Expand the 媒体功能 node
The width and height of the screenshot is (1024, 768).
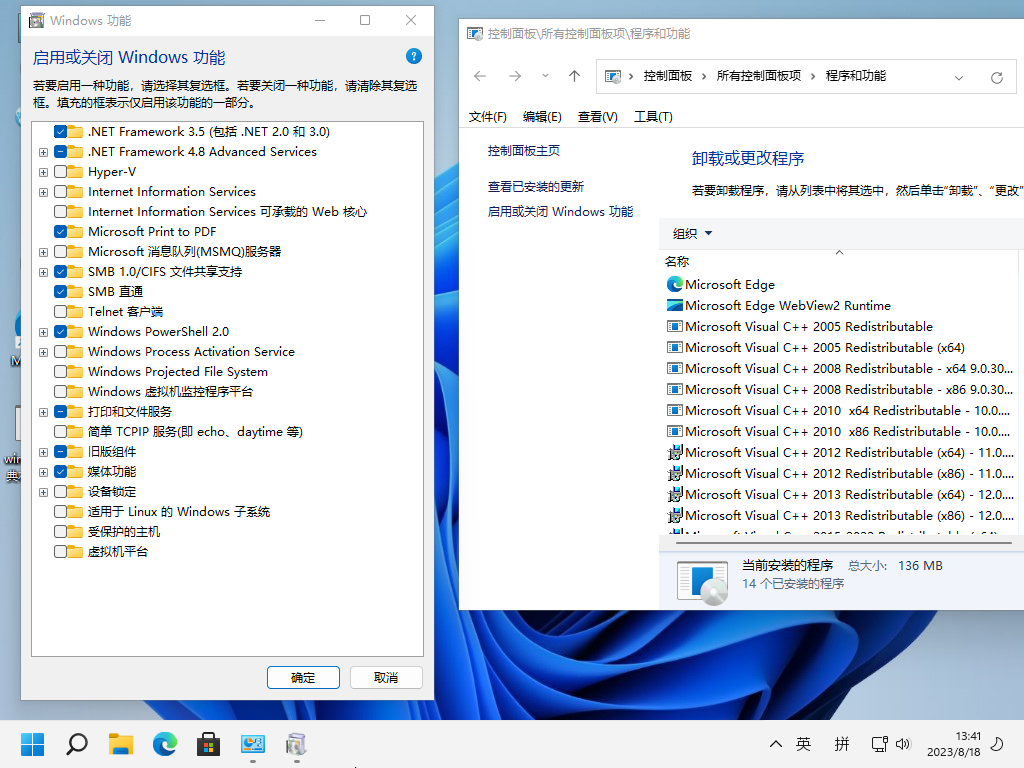point(43,472)
